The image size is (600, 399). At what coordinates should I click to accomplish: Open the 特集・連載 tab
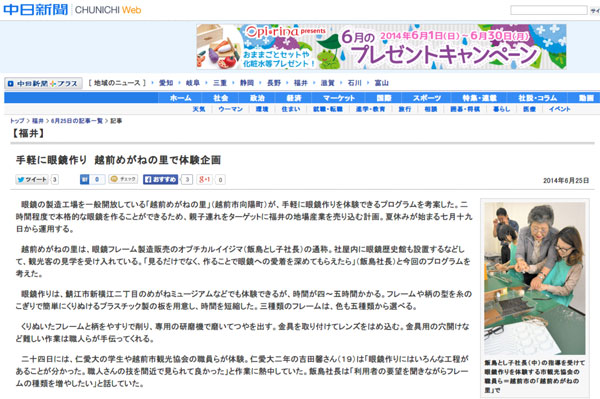tap(479, 98)
